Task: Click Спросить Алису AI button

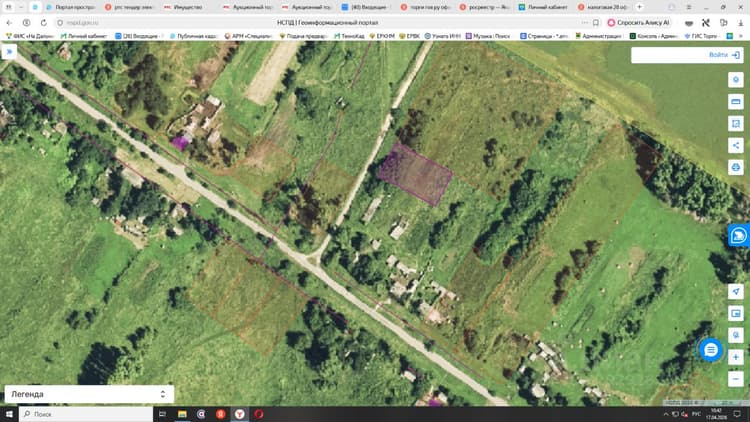Action: click(639, 22)
